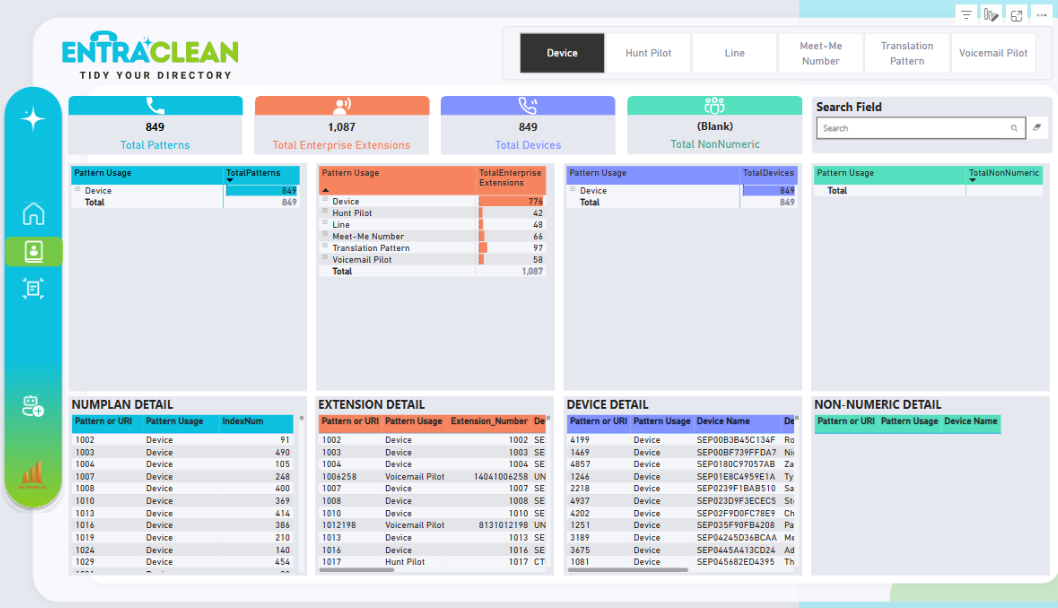Select row 4937 in Device Detail
1058x608 pixels.
(681, 501)
